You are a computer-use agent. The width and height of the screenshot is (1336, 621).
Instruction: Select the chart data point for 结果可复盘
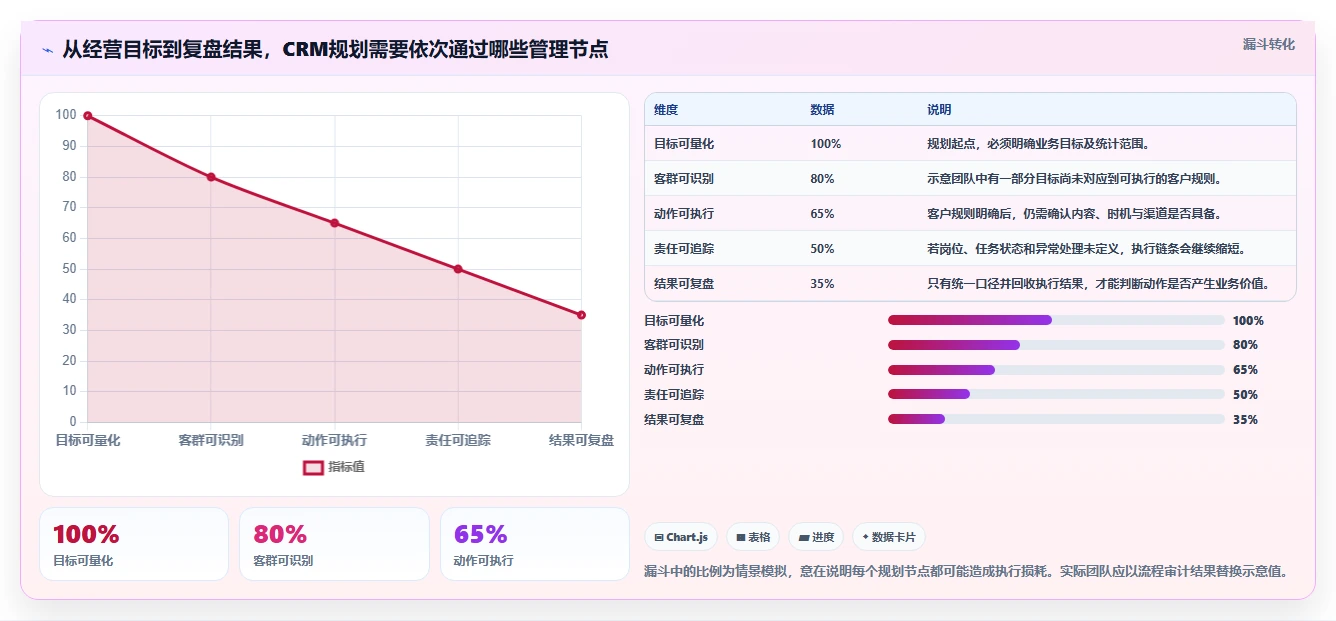pyautogui.click(x=581, y=315)
